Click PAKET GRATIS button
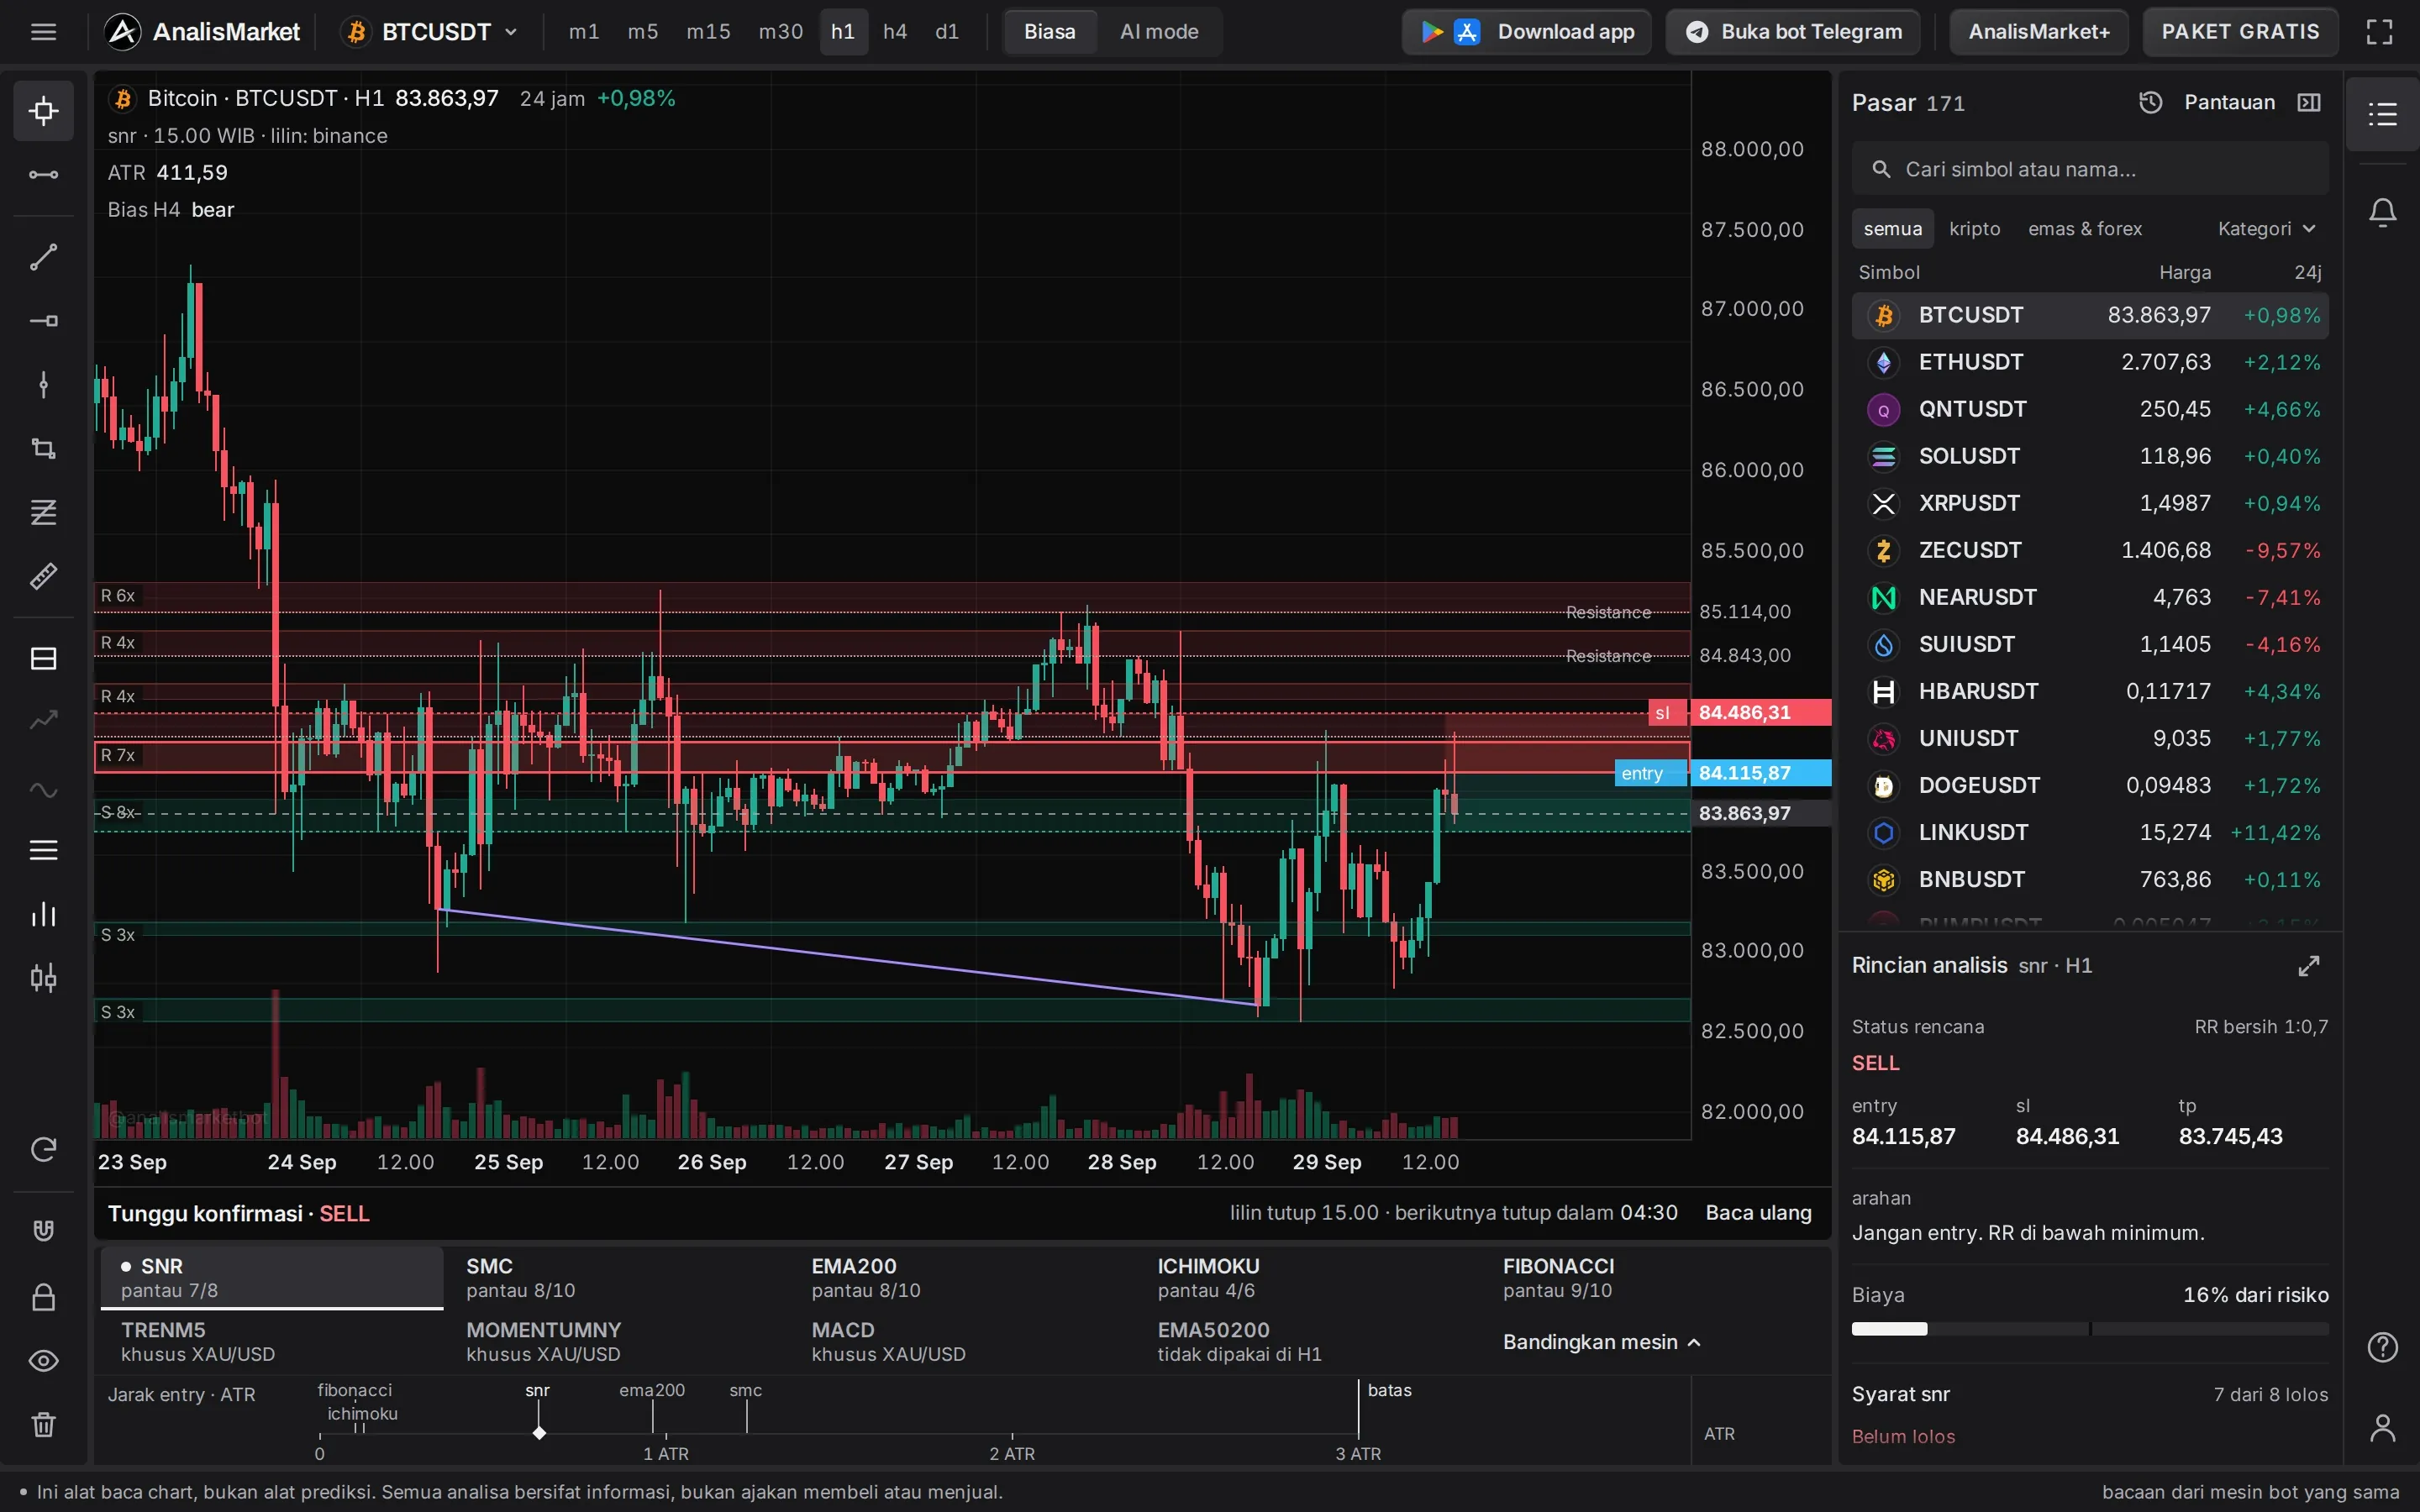Viewport: 2420px width, 1512px height. coord(2240,32)
